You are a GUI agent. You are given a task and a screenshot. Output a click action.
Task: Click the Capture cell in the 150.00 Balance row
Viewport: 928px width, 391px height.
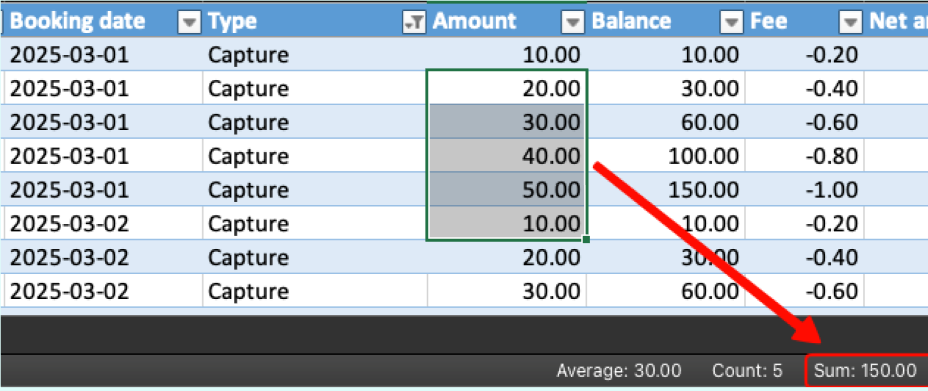(x=315, y=189)
